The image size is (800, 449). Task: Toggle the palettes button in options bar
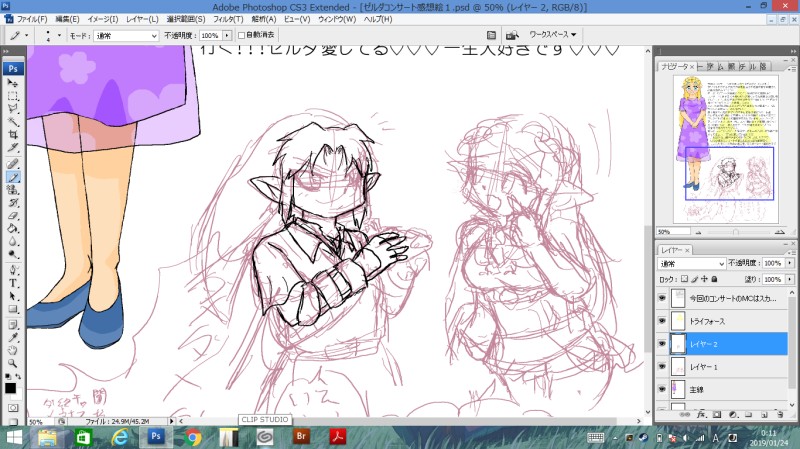click(491, 35)
